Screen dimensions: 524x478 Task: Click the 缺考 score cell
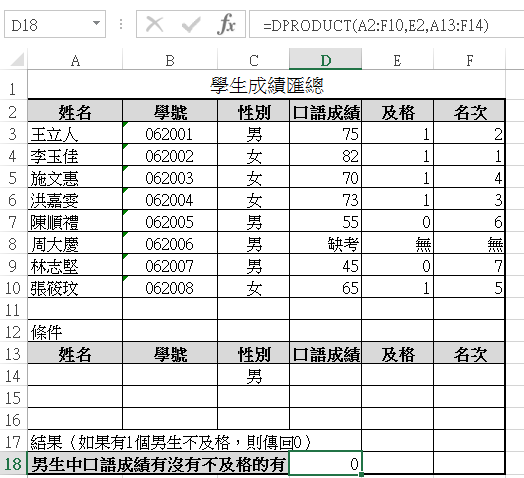(x=325, y=244)
